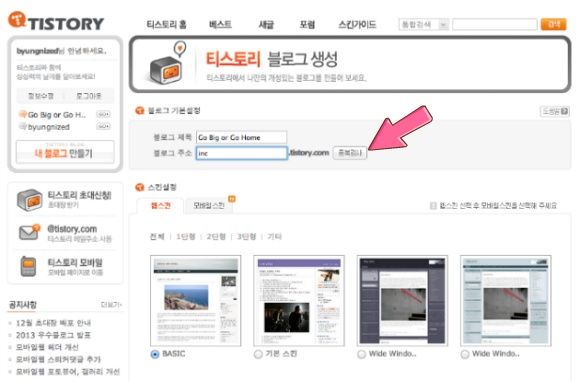Open the 포럼 menu item

coord(307,25)
